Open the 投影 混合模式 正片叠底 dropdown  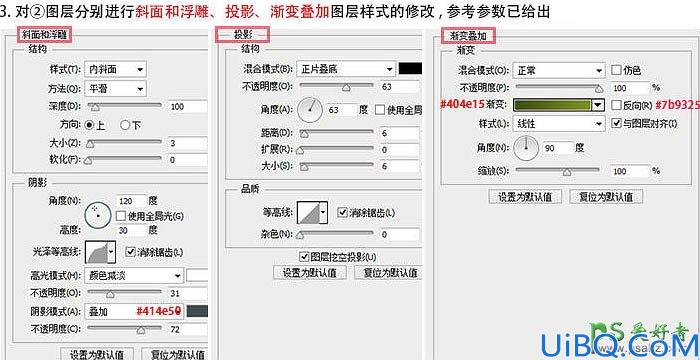point(346,69)
